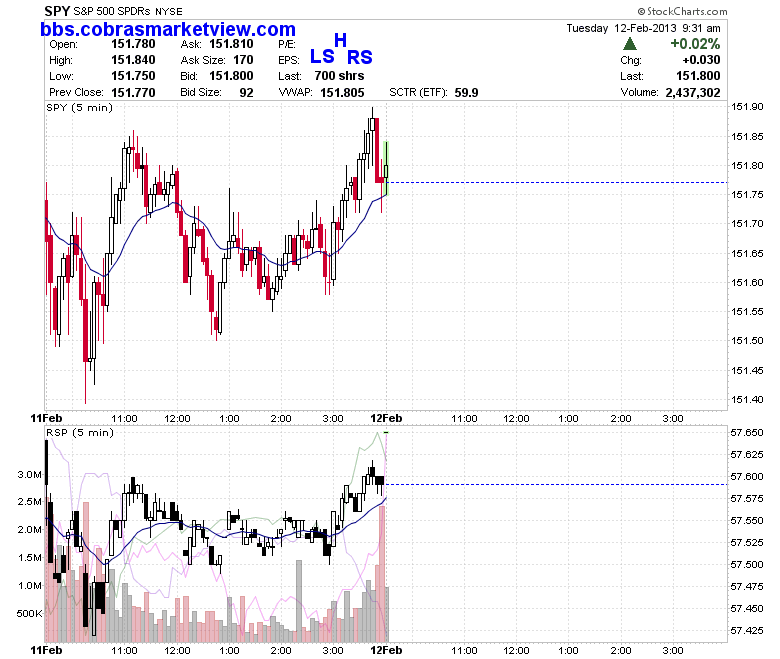Click the 57.600 RSP price axis label
780x659 pixels.
click(747, 476)
